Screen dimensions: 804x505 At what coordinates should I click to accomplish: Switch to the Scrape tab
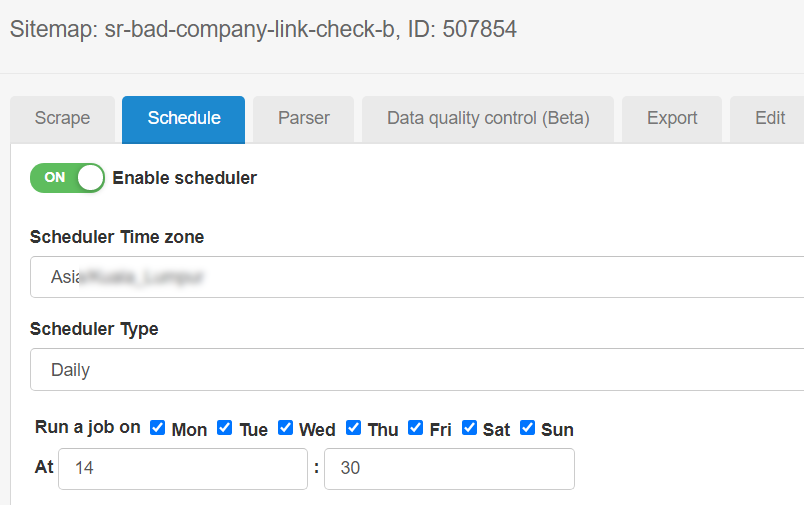coord(62,118)
